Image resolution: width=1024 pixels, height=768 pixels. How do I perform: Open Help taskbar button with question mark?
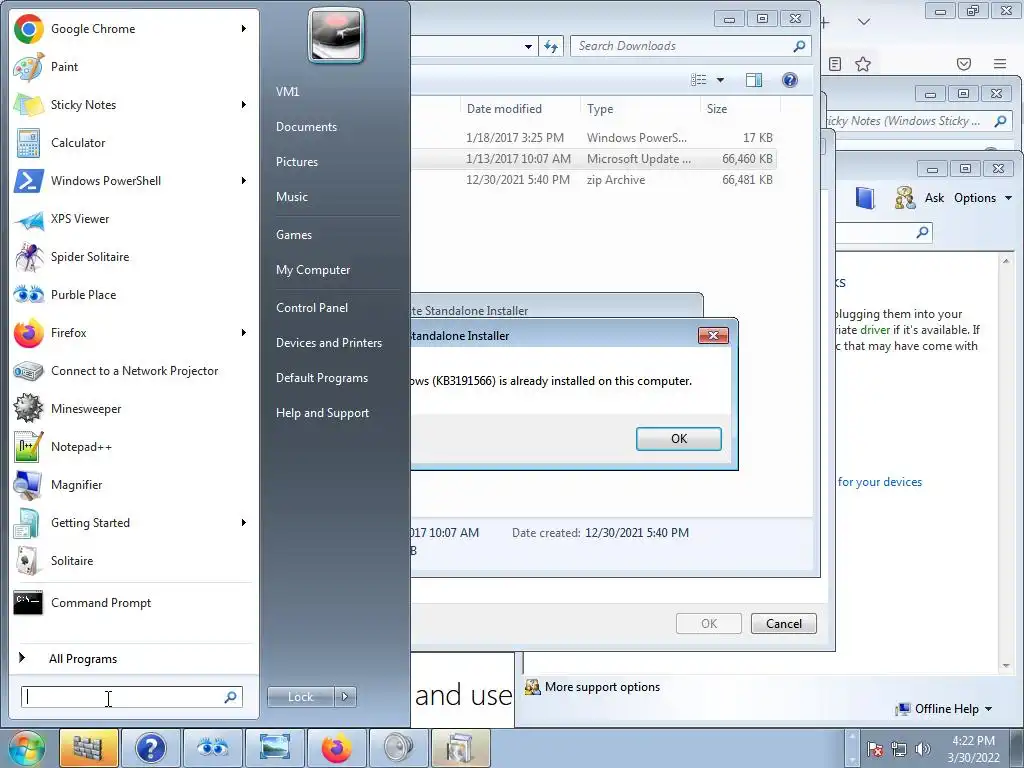click(x=150, y=748)
